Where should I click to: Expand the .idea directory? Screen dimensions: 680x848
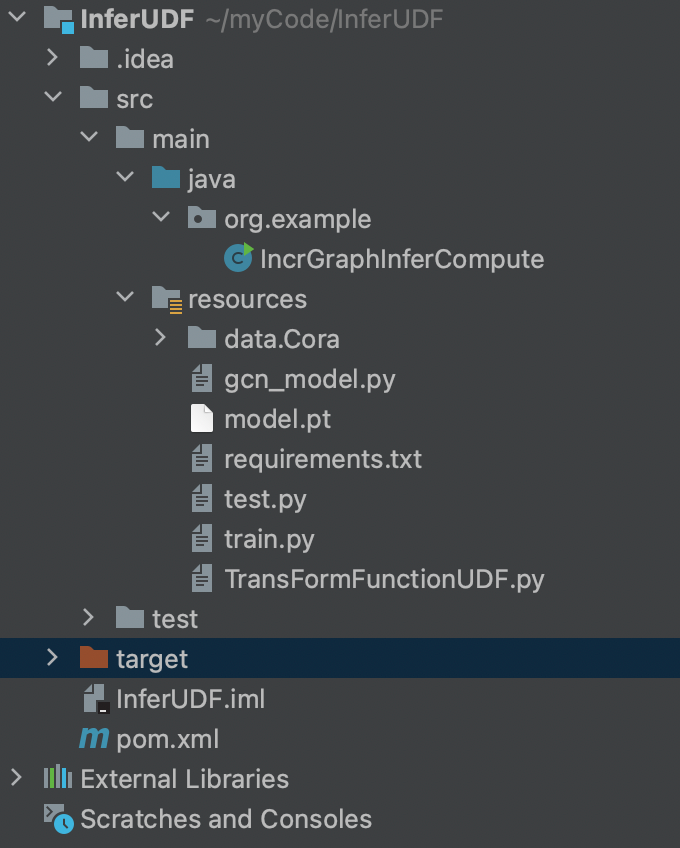click(53, 58)
